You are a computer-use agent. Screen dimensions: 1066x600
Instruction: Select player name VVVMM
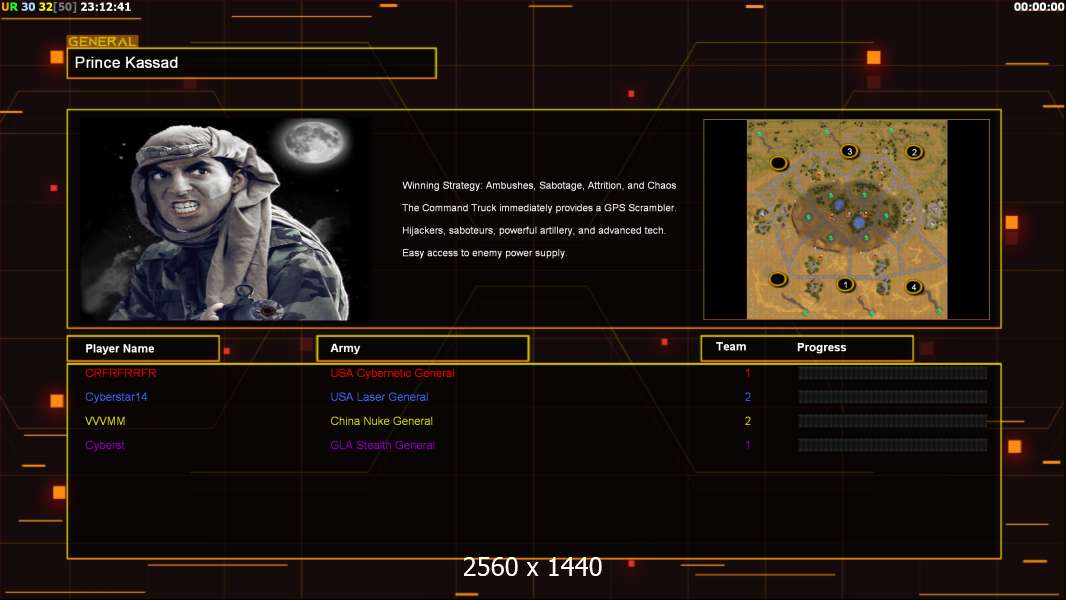(x=105, y=421)
